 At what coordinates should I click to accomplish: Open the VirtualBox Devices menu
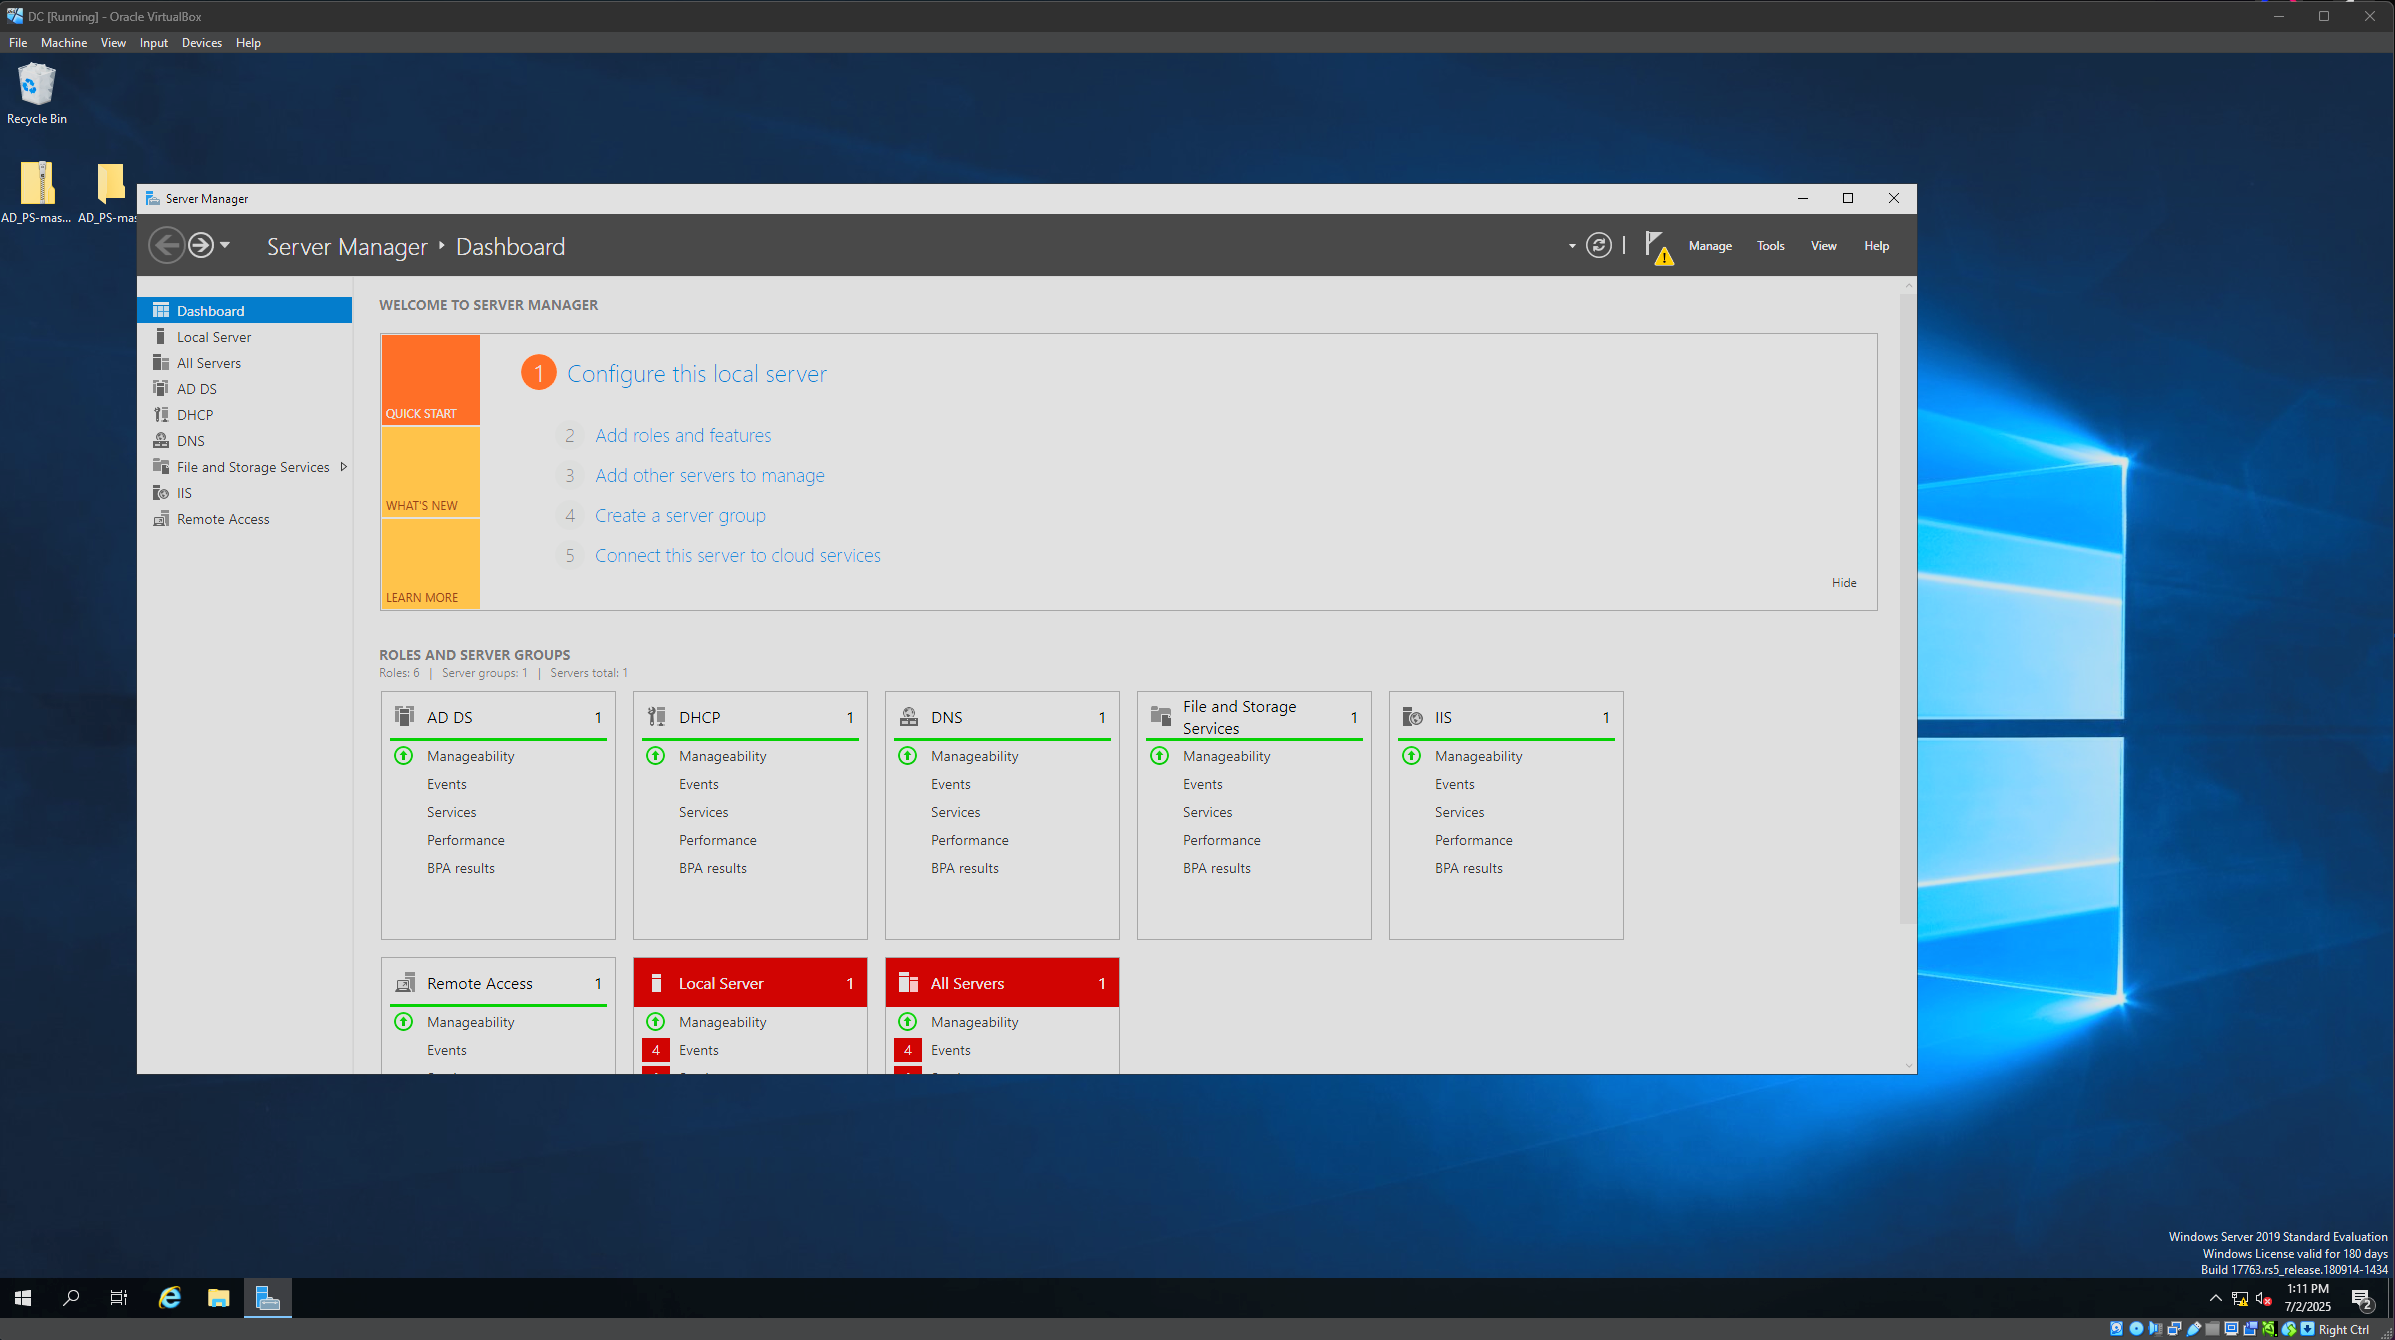(x=202, y=43)
